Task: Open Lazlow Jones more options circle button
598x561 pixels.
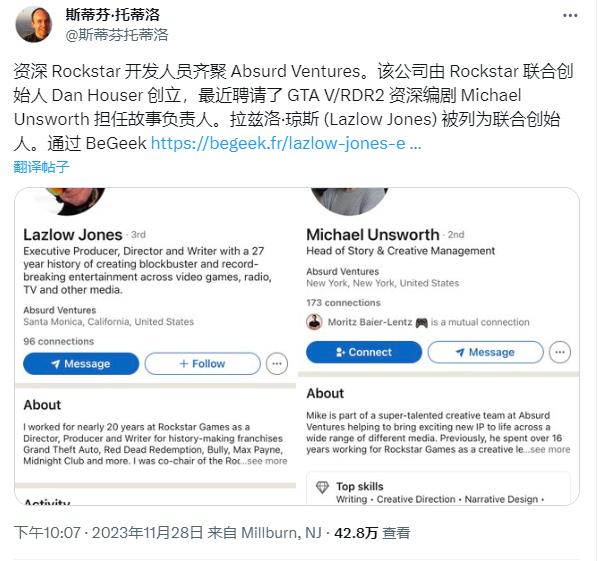Action: coord(277,364)
